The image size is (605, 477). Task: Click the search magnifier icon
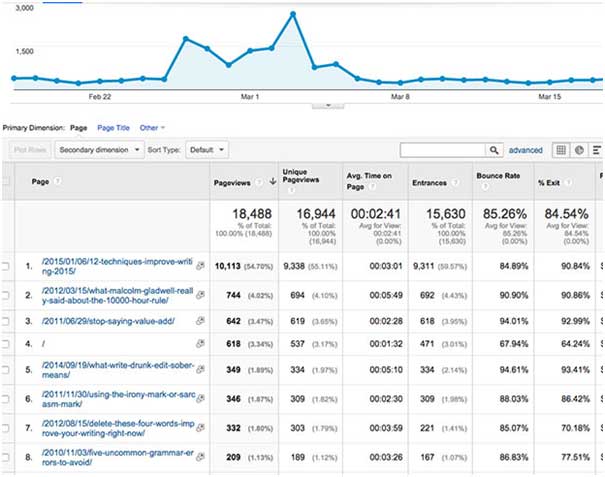[493, 150]
